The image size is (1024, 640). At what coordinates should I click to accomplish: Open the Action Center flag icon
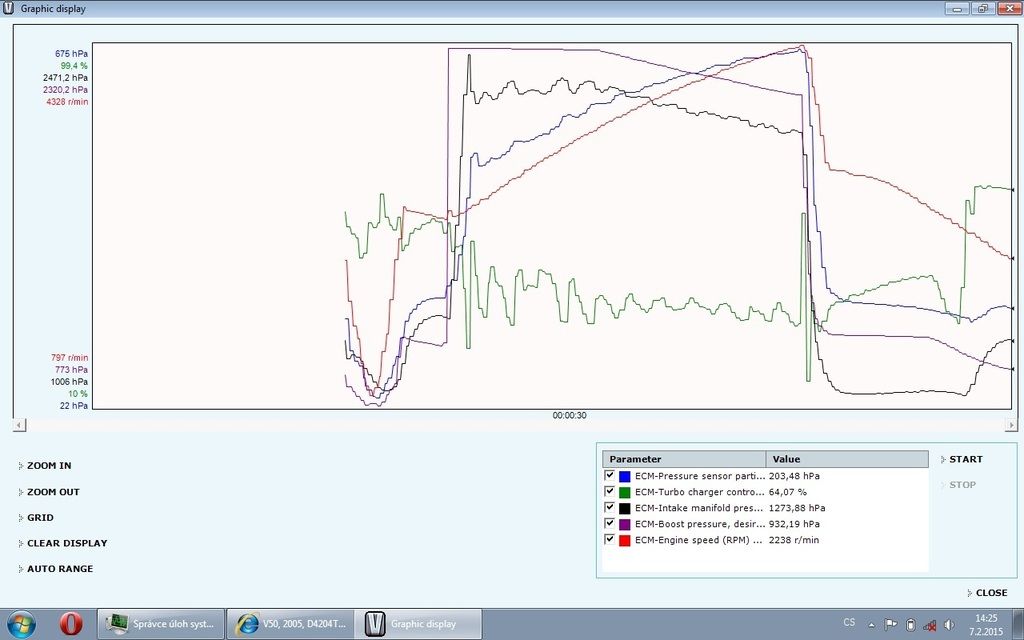pyautogui.click(x=889, y=625)
